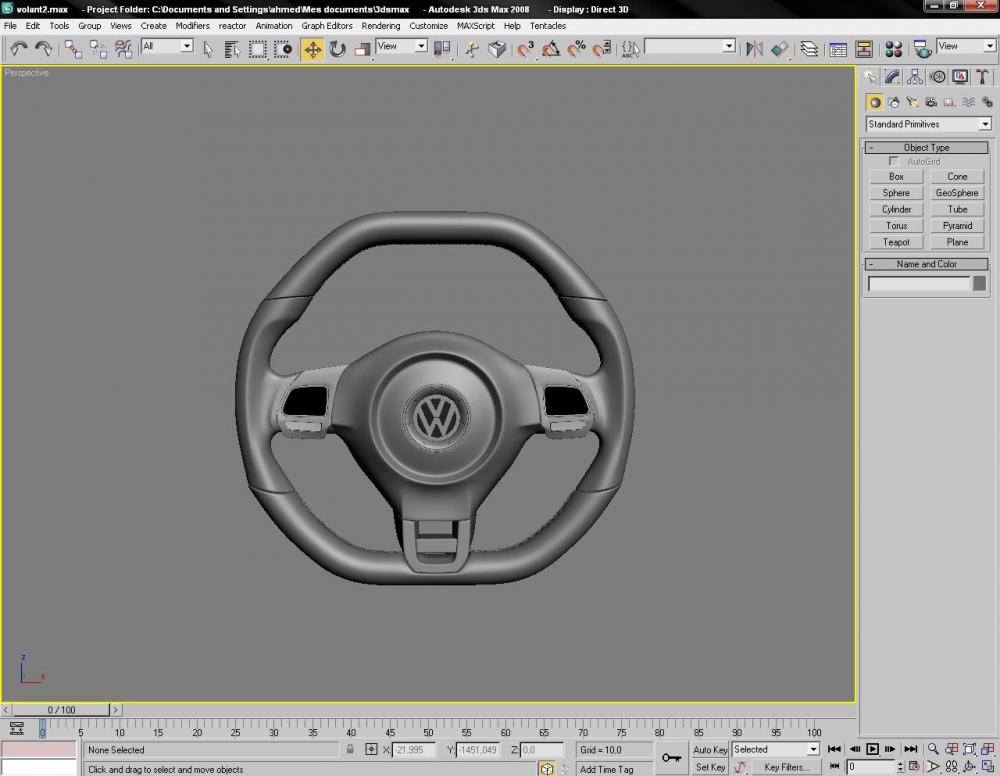Click Use Pivot Point Center icon

pyautogui.click(x=442, y=49)
